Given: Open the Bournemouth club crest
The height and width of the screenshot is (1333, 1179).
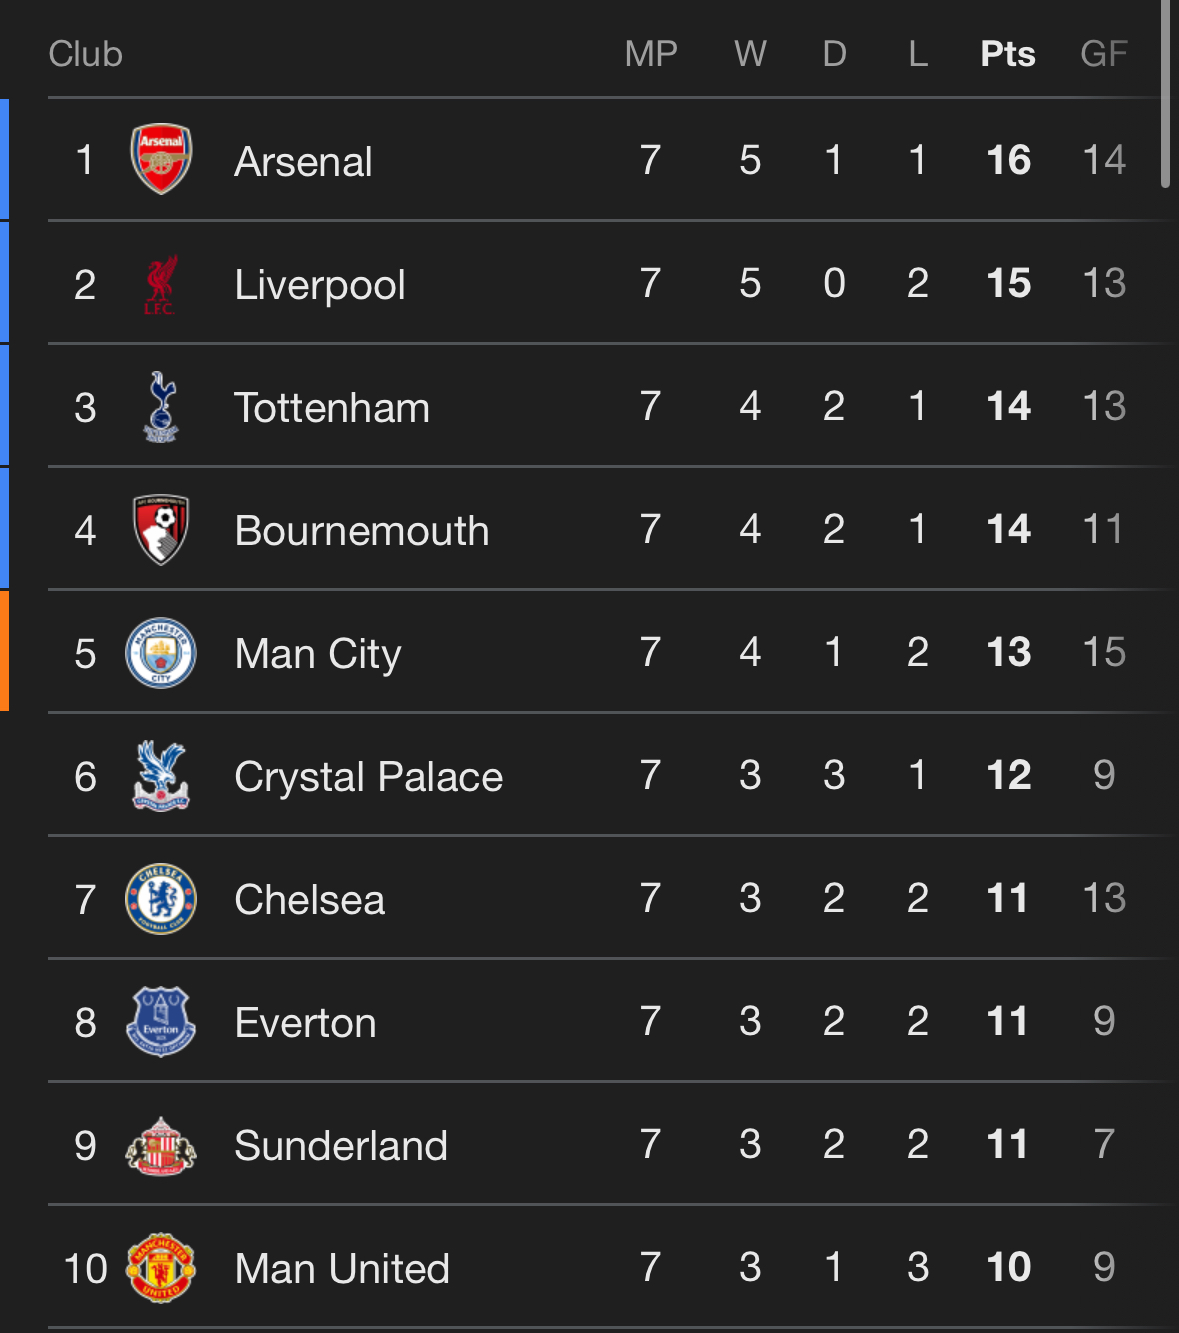Looking at the screenshot, I should [161, 530].
